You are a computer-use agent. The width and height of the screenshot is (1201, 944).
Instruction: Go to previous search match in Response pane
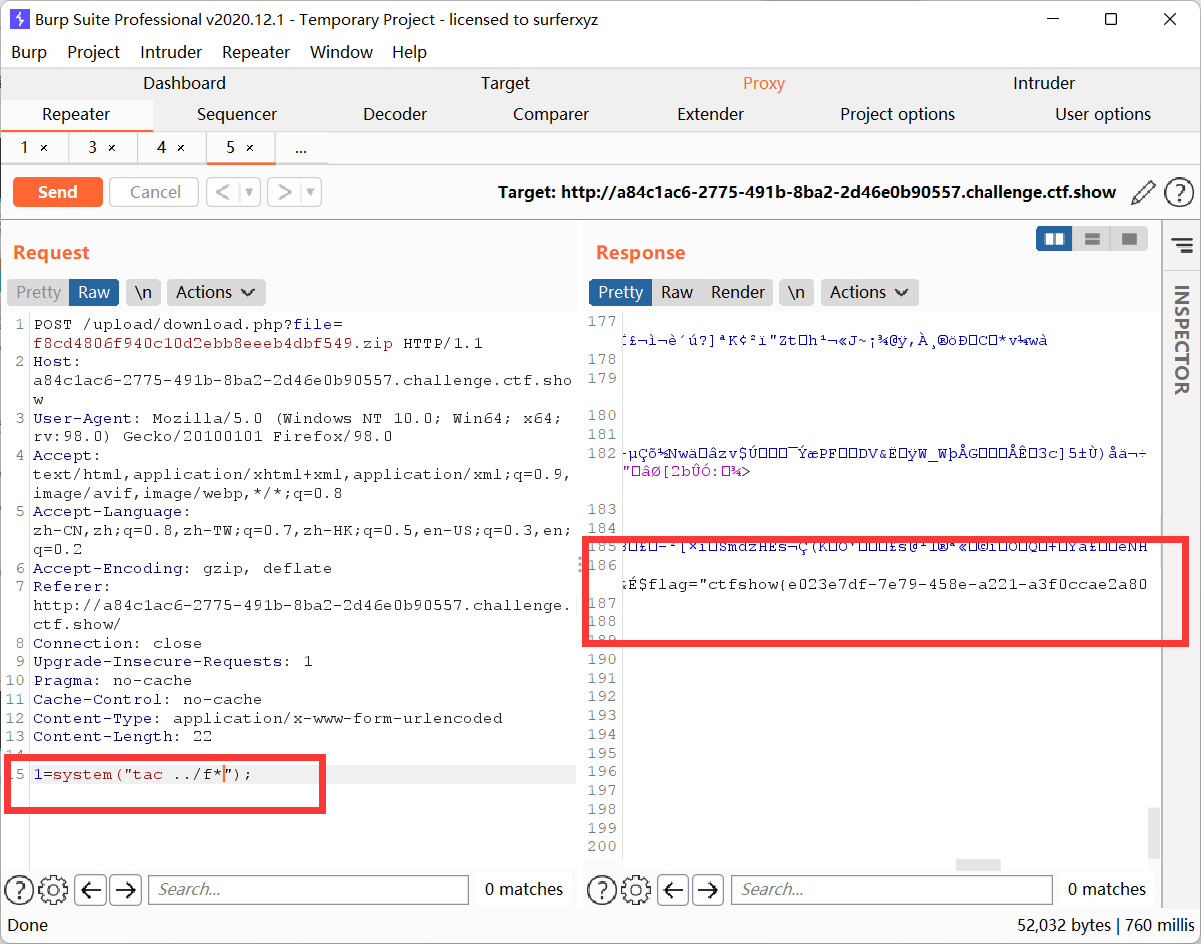click(674, 889)
